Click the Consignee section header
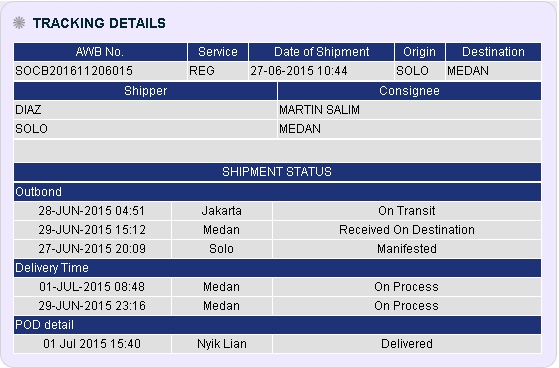 [409, 91]
